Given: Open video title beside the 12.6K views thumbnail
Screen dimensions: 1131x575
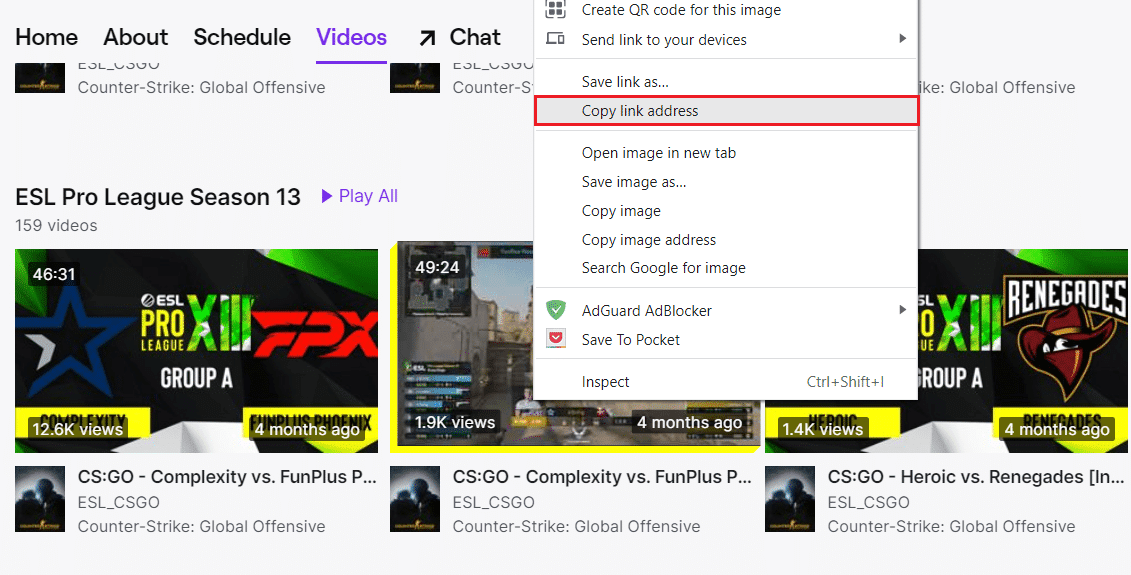Looking at the screenshot, I should click(227, 477).
